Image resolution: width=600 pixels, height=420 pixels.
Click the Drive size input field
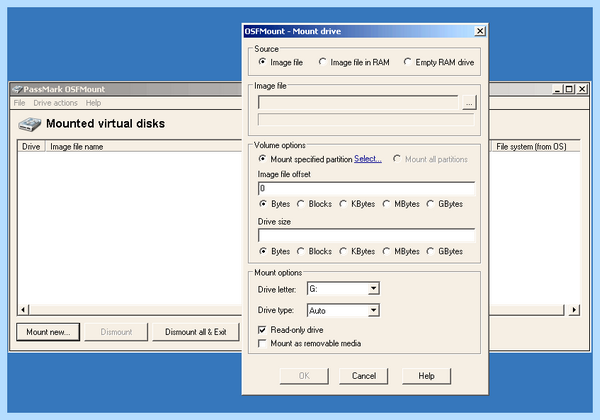366,236
